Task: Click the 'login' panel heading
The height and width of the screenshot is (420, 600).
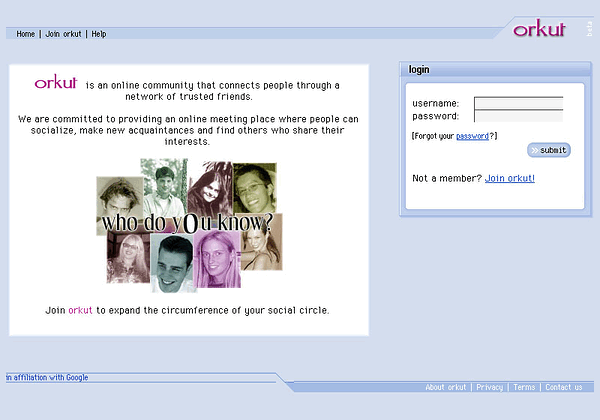Action: (419, 70)
